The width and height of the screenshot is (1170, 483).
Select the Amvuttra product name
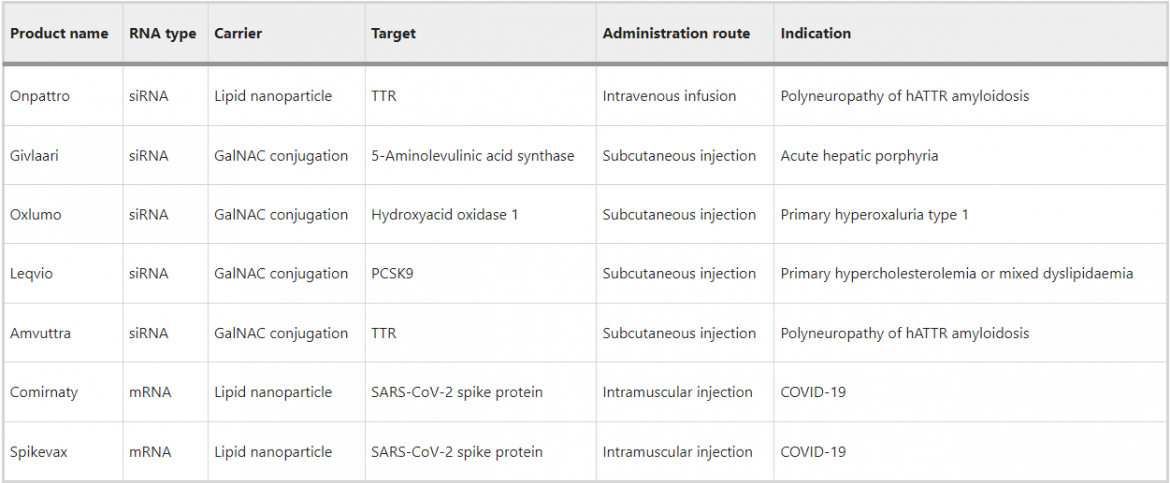point(40,333)
